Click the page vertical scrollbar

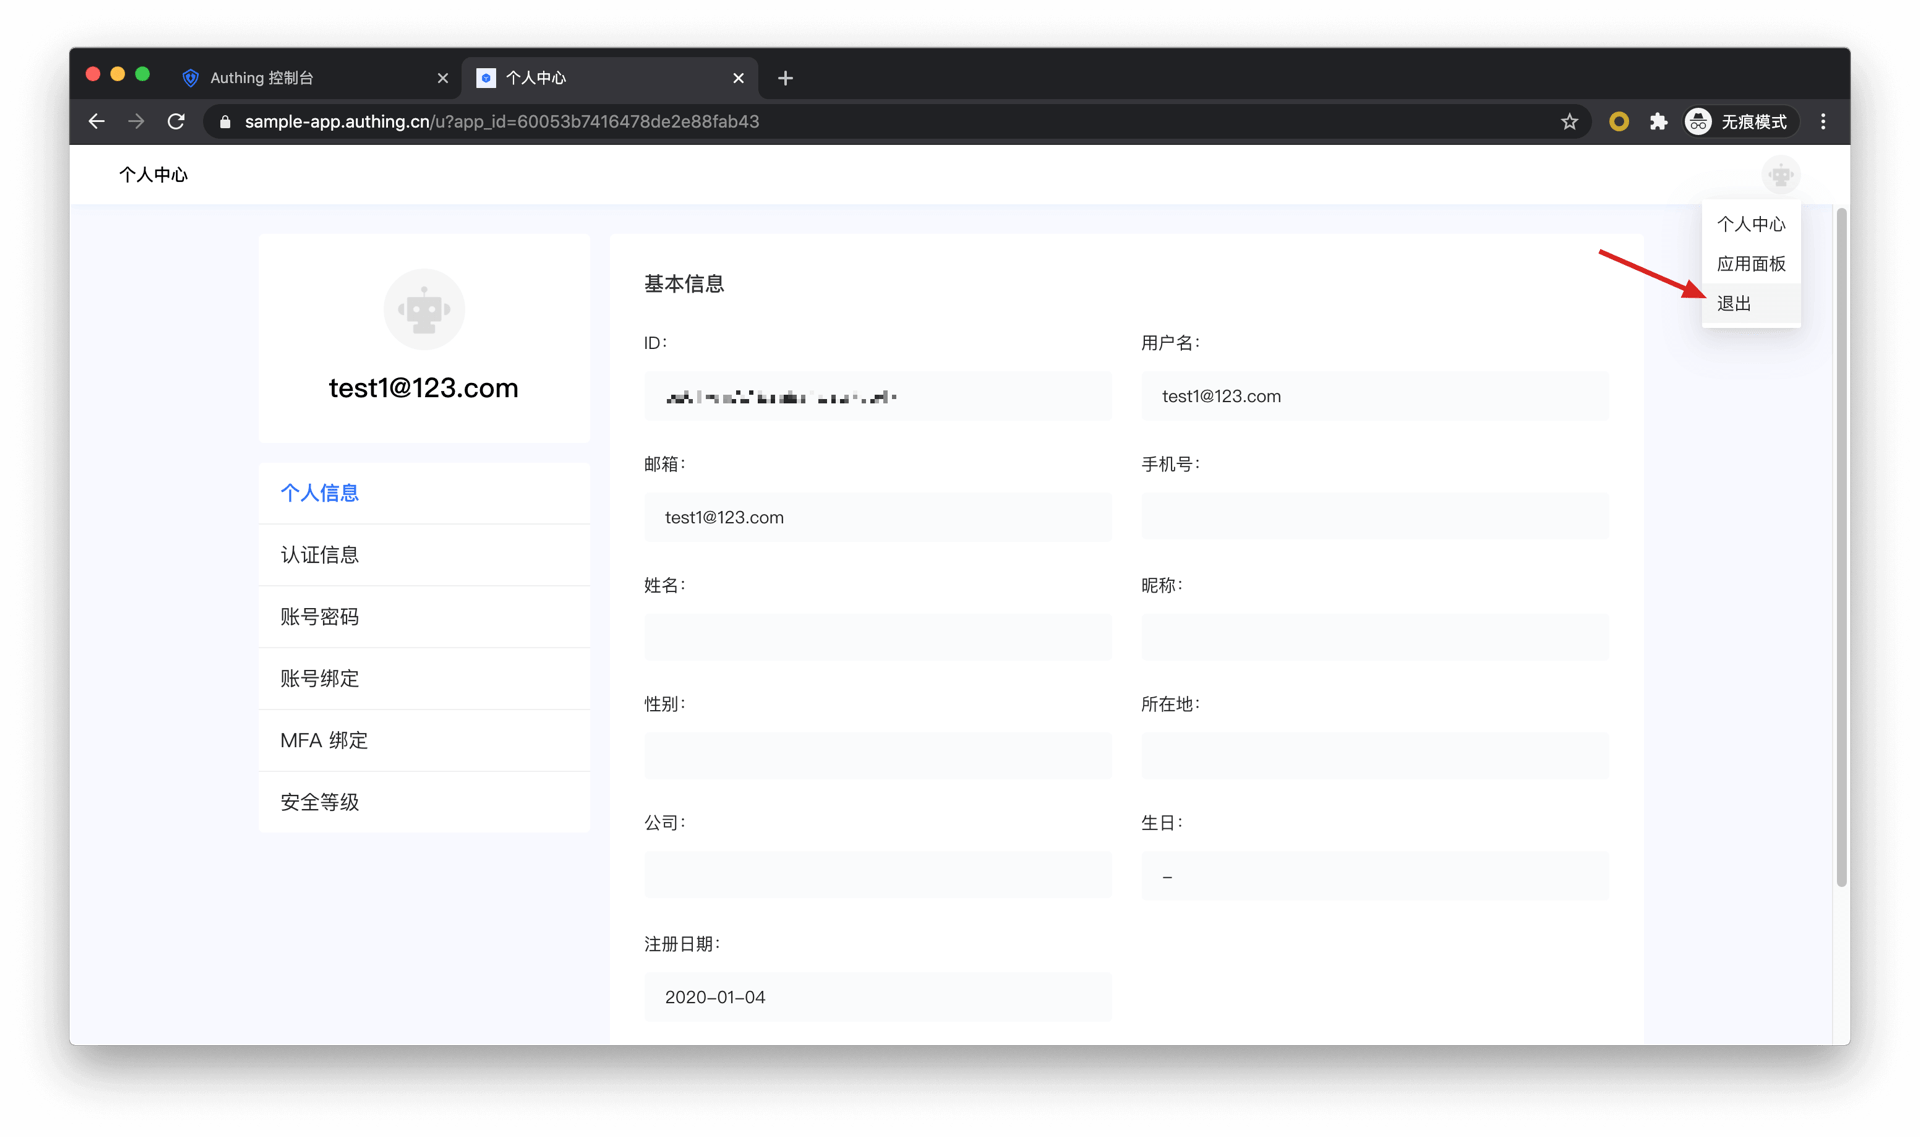(1841, 547)
